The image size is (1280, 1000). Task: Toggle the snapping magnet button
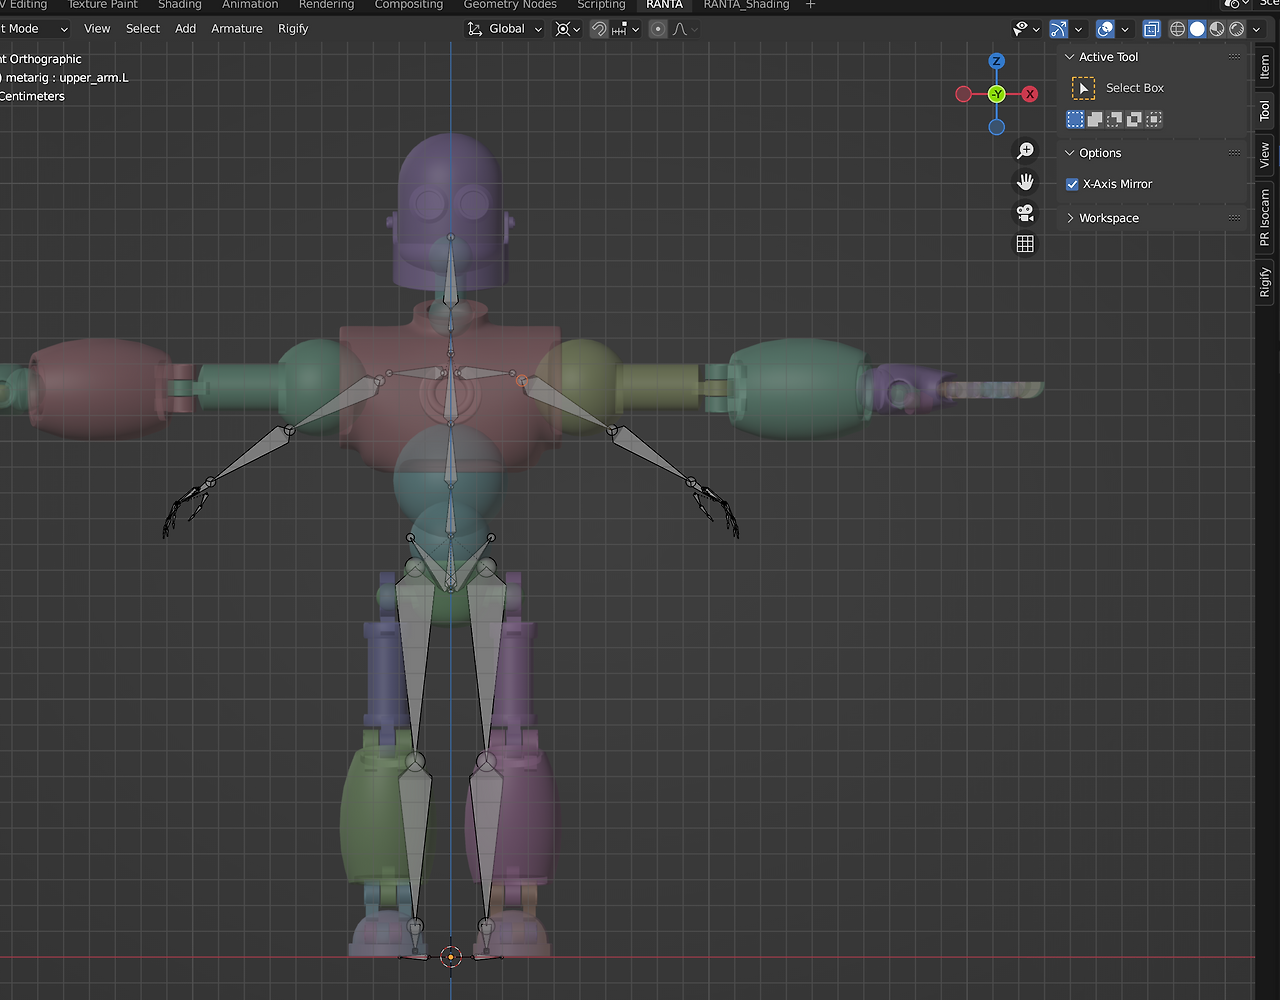tap(599, 29)
